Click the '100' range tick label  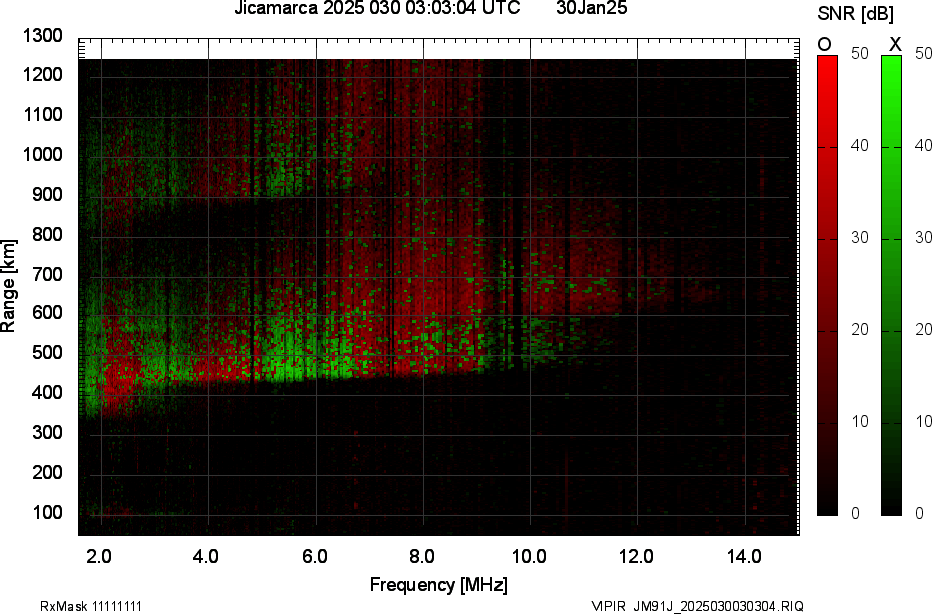click(47, 512)
